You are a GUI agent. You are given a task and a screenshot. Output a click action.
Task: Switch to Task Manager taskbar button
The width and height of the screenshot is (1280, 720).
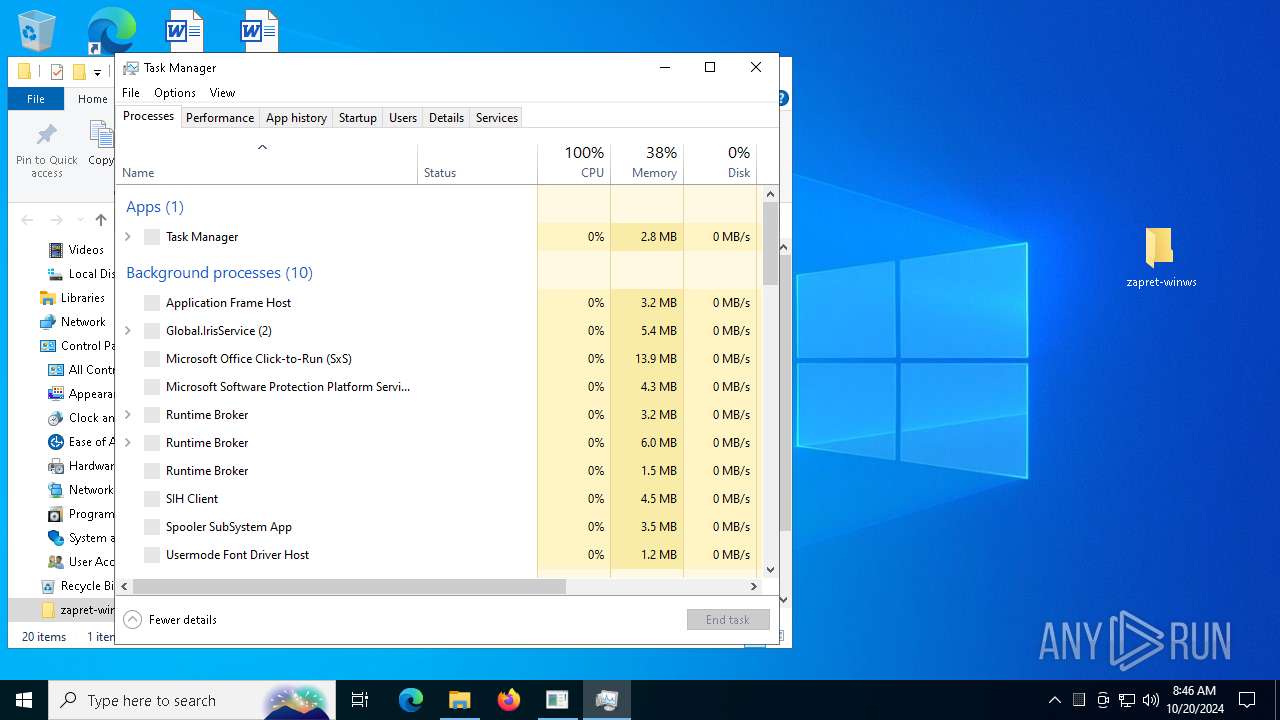pos(607,700)
